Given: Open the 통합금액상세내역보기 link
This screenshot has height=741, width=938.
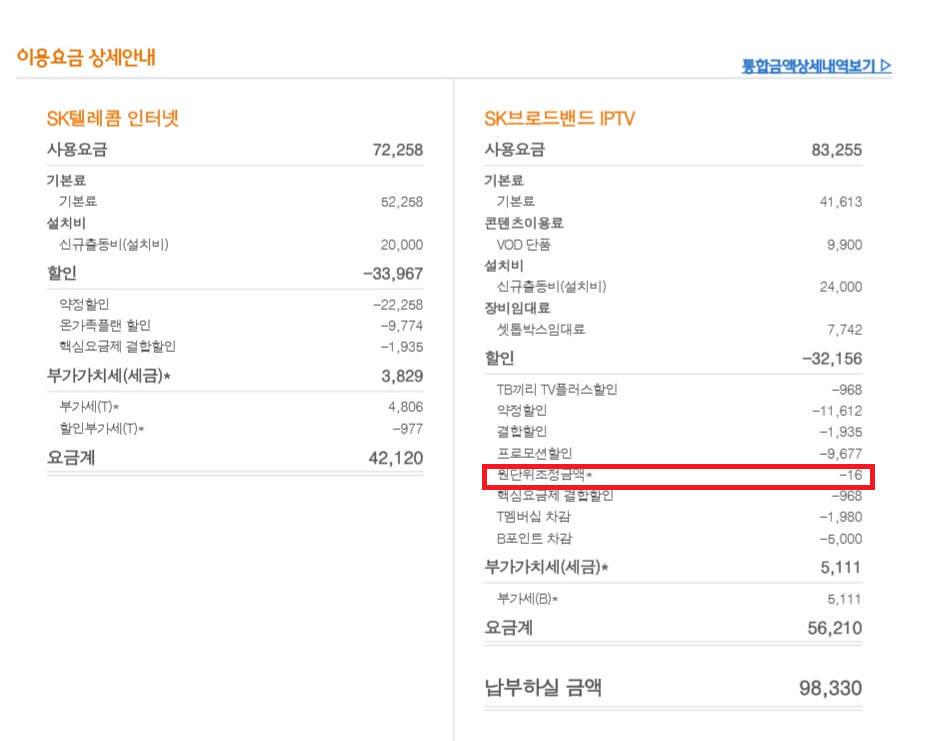Looking at the screenshot, I should [x=809, y=67].
